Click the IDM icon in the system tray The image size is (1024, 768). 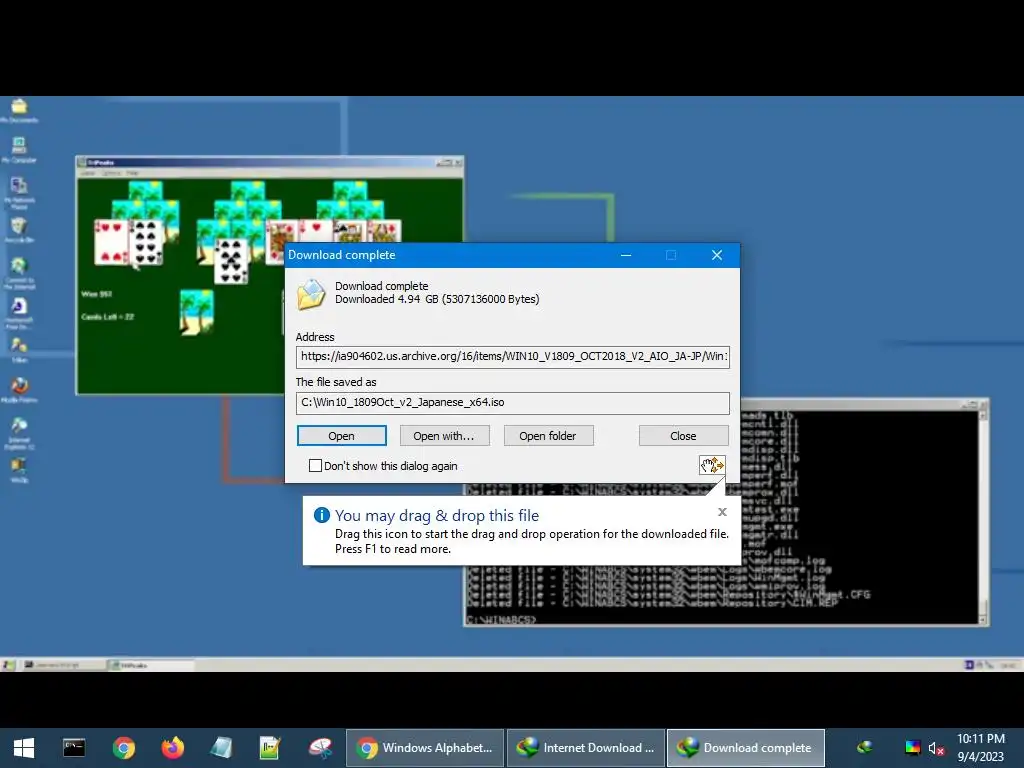coord(865,748)
